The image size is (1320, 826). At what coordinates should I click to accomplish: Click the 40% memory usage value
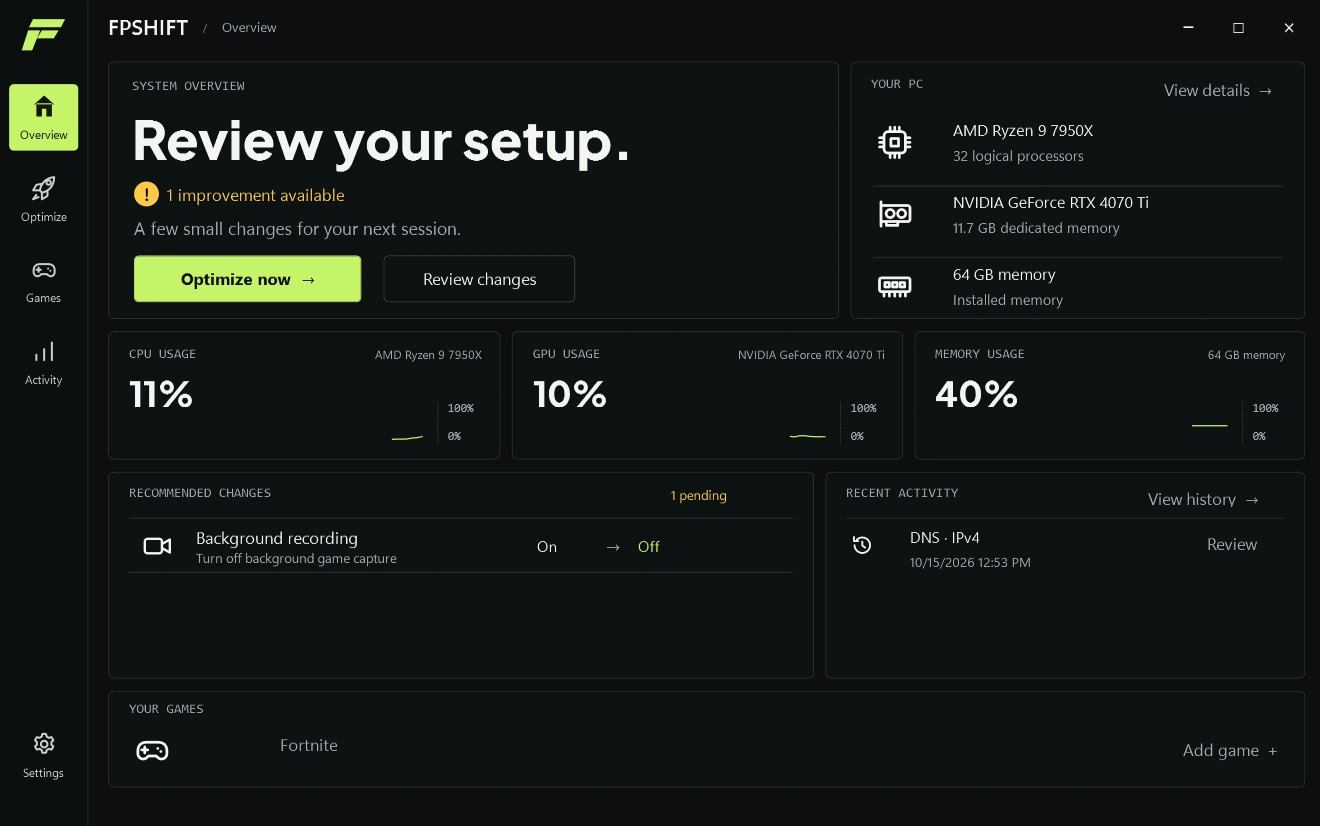point(976,394)
